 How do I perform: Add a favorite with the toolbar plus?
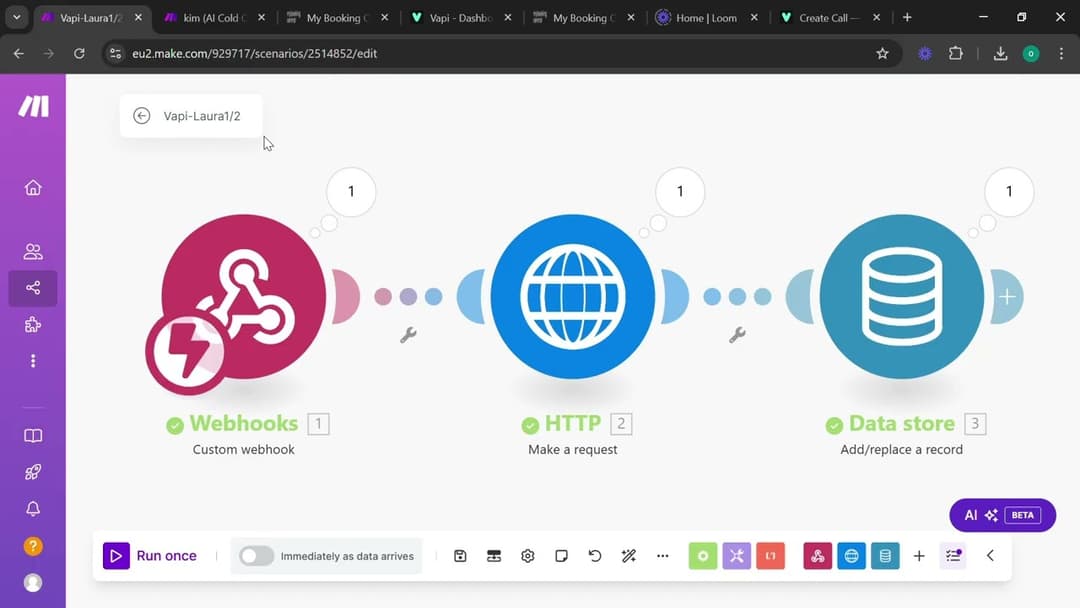919,556
